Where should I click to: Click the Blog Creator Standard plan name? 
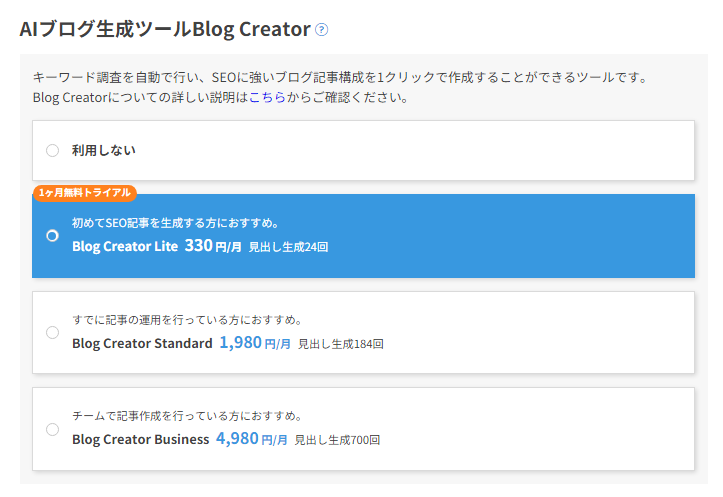coord(142,343)
